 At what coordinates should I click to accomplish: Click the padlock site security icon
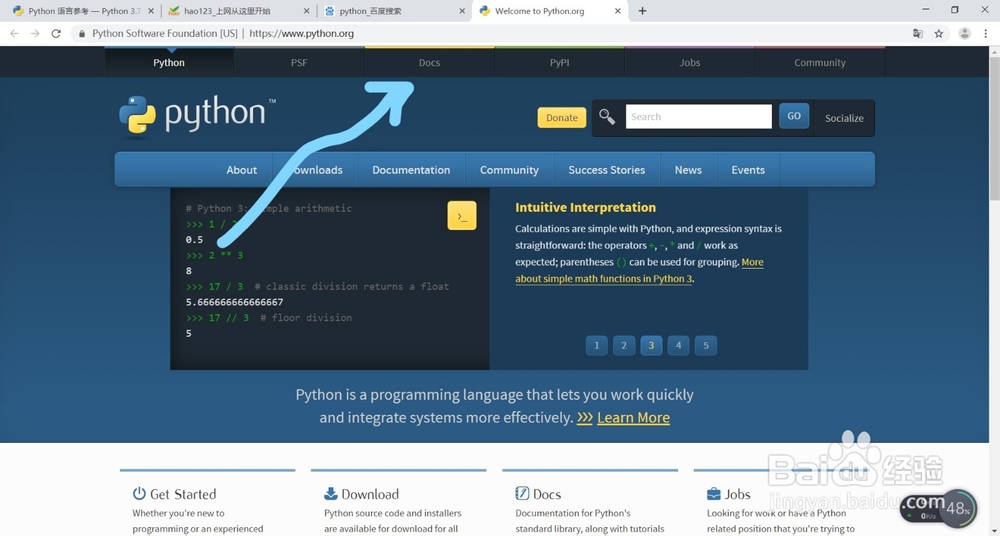[x=82, y=34]
